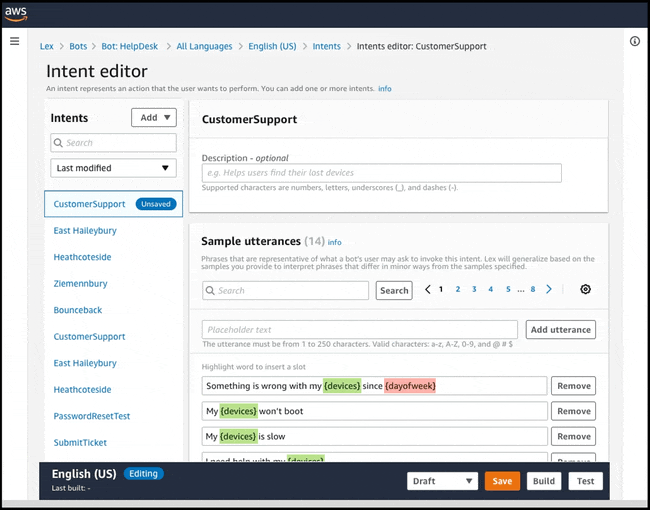Open English (US) breadcrumb

coord(272,46)
